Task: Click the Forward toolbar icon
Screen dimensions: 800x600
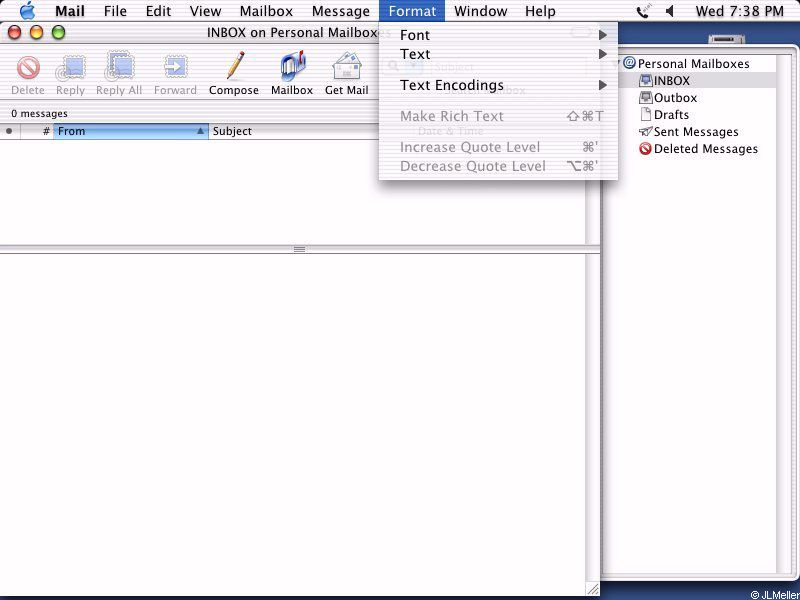Action: point(176,67)
